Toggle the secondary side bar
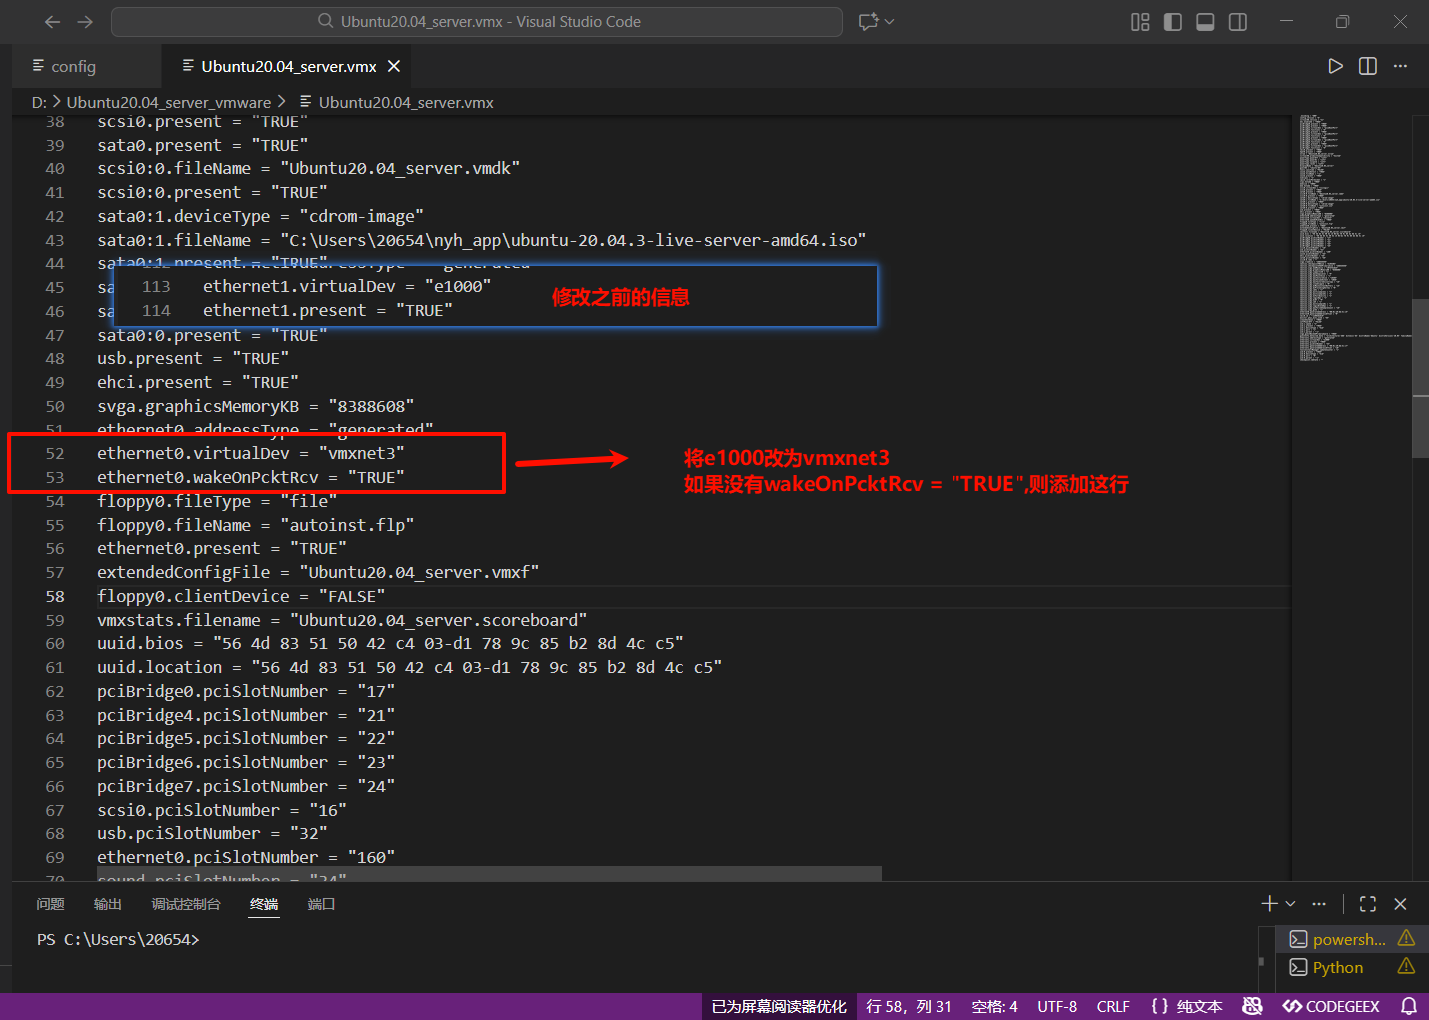 point(1238,21)
